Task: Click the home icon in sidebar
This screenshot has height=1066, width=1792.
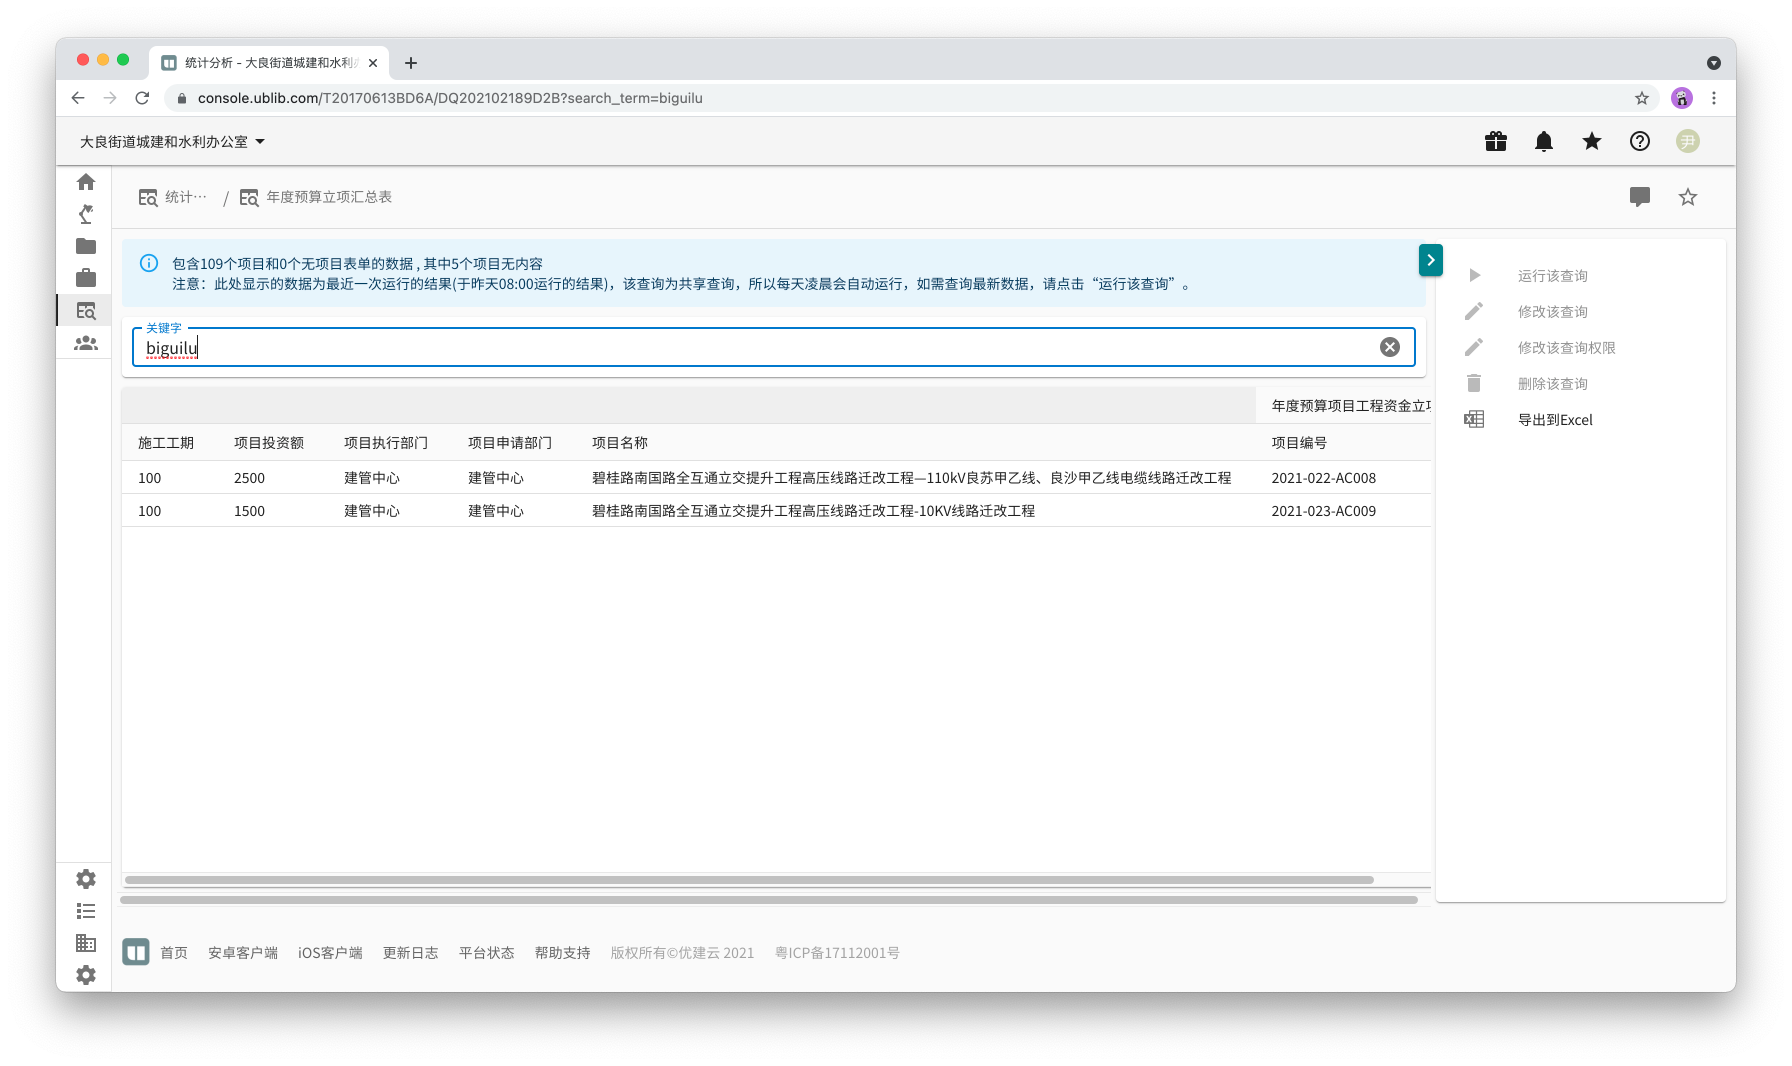Action: coord(86,182)
